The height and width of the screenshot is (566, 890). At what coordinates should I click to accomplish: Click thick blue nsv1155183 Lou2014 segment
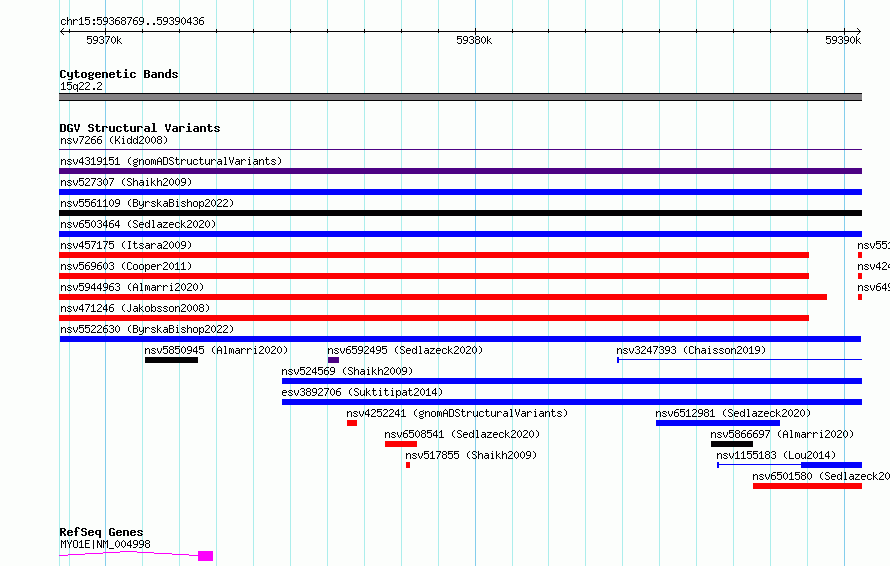[x=832, y=465]
